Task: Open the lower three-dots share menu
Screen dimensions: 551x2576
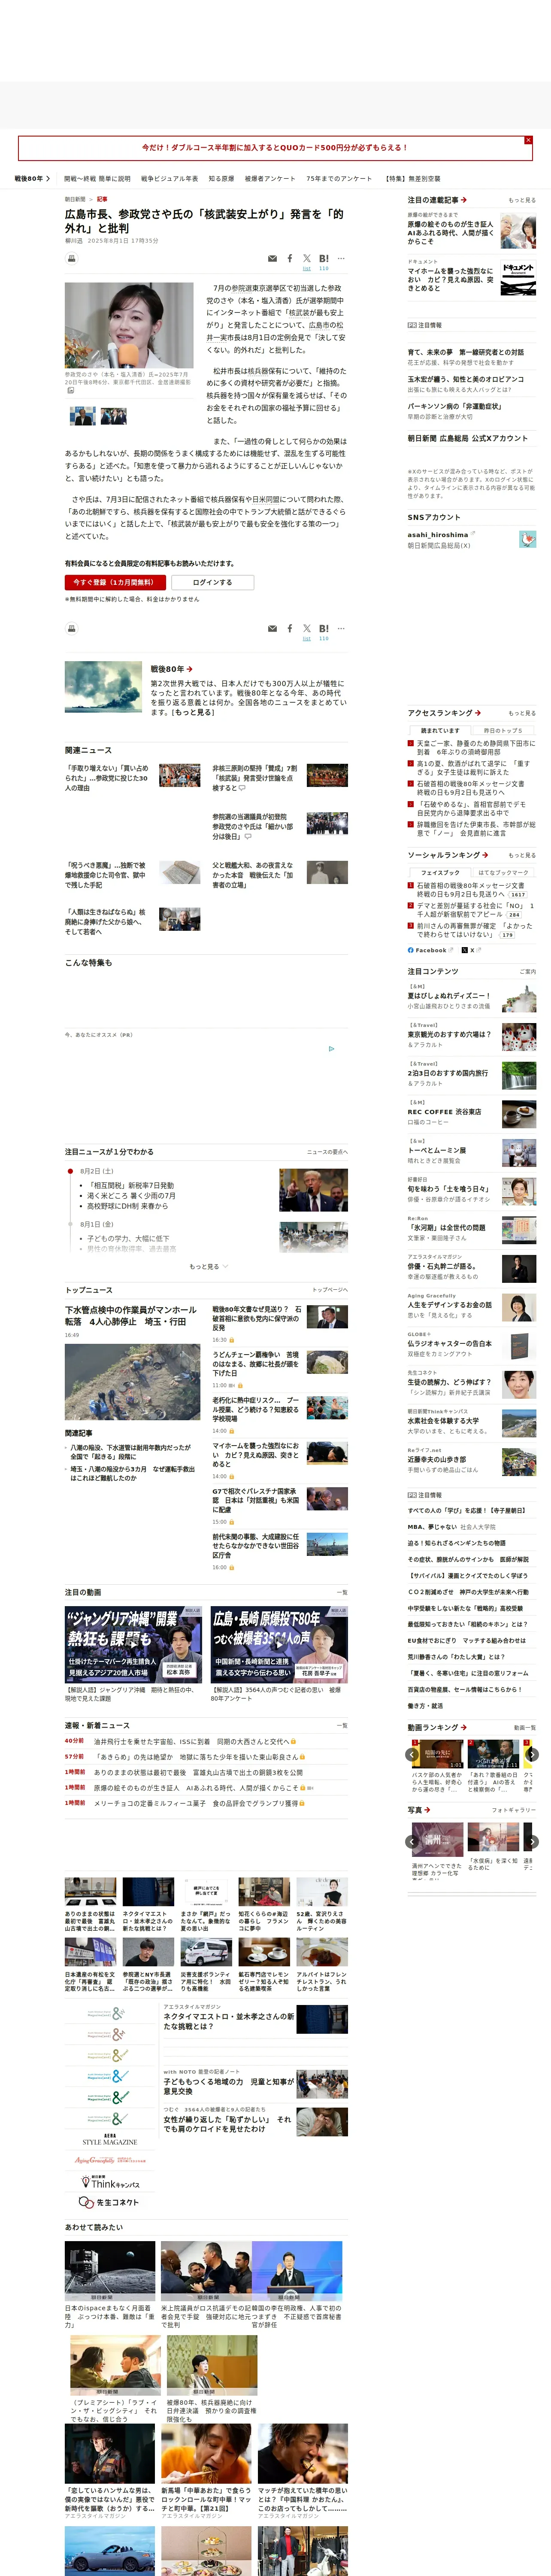Action: 341,628
